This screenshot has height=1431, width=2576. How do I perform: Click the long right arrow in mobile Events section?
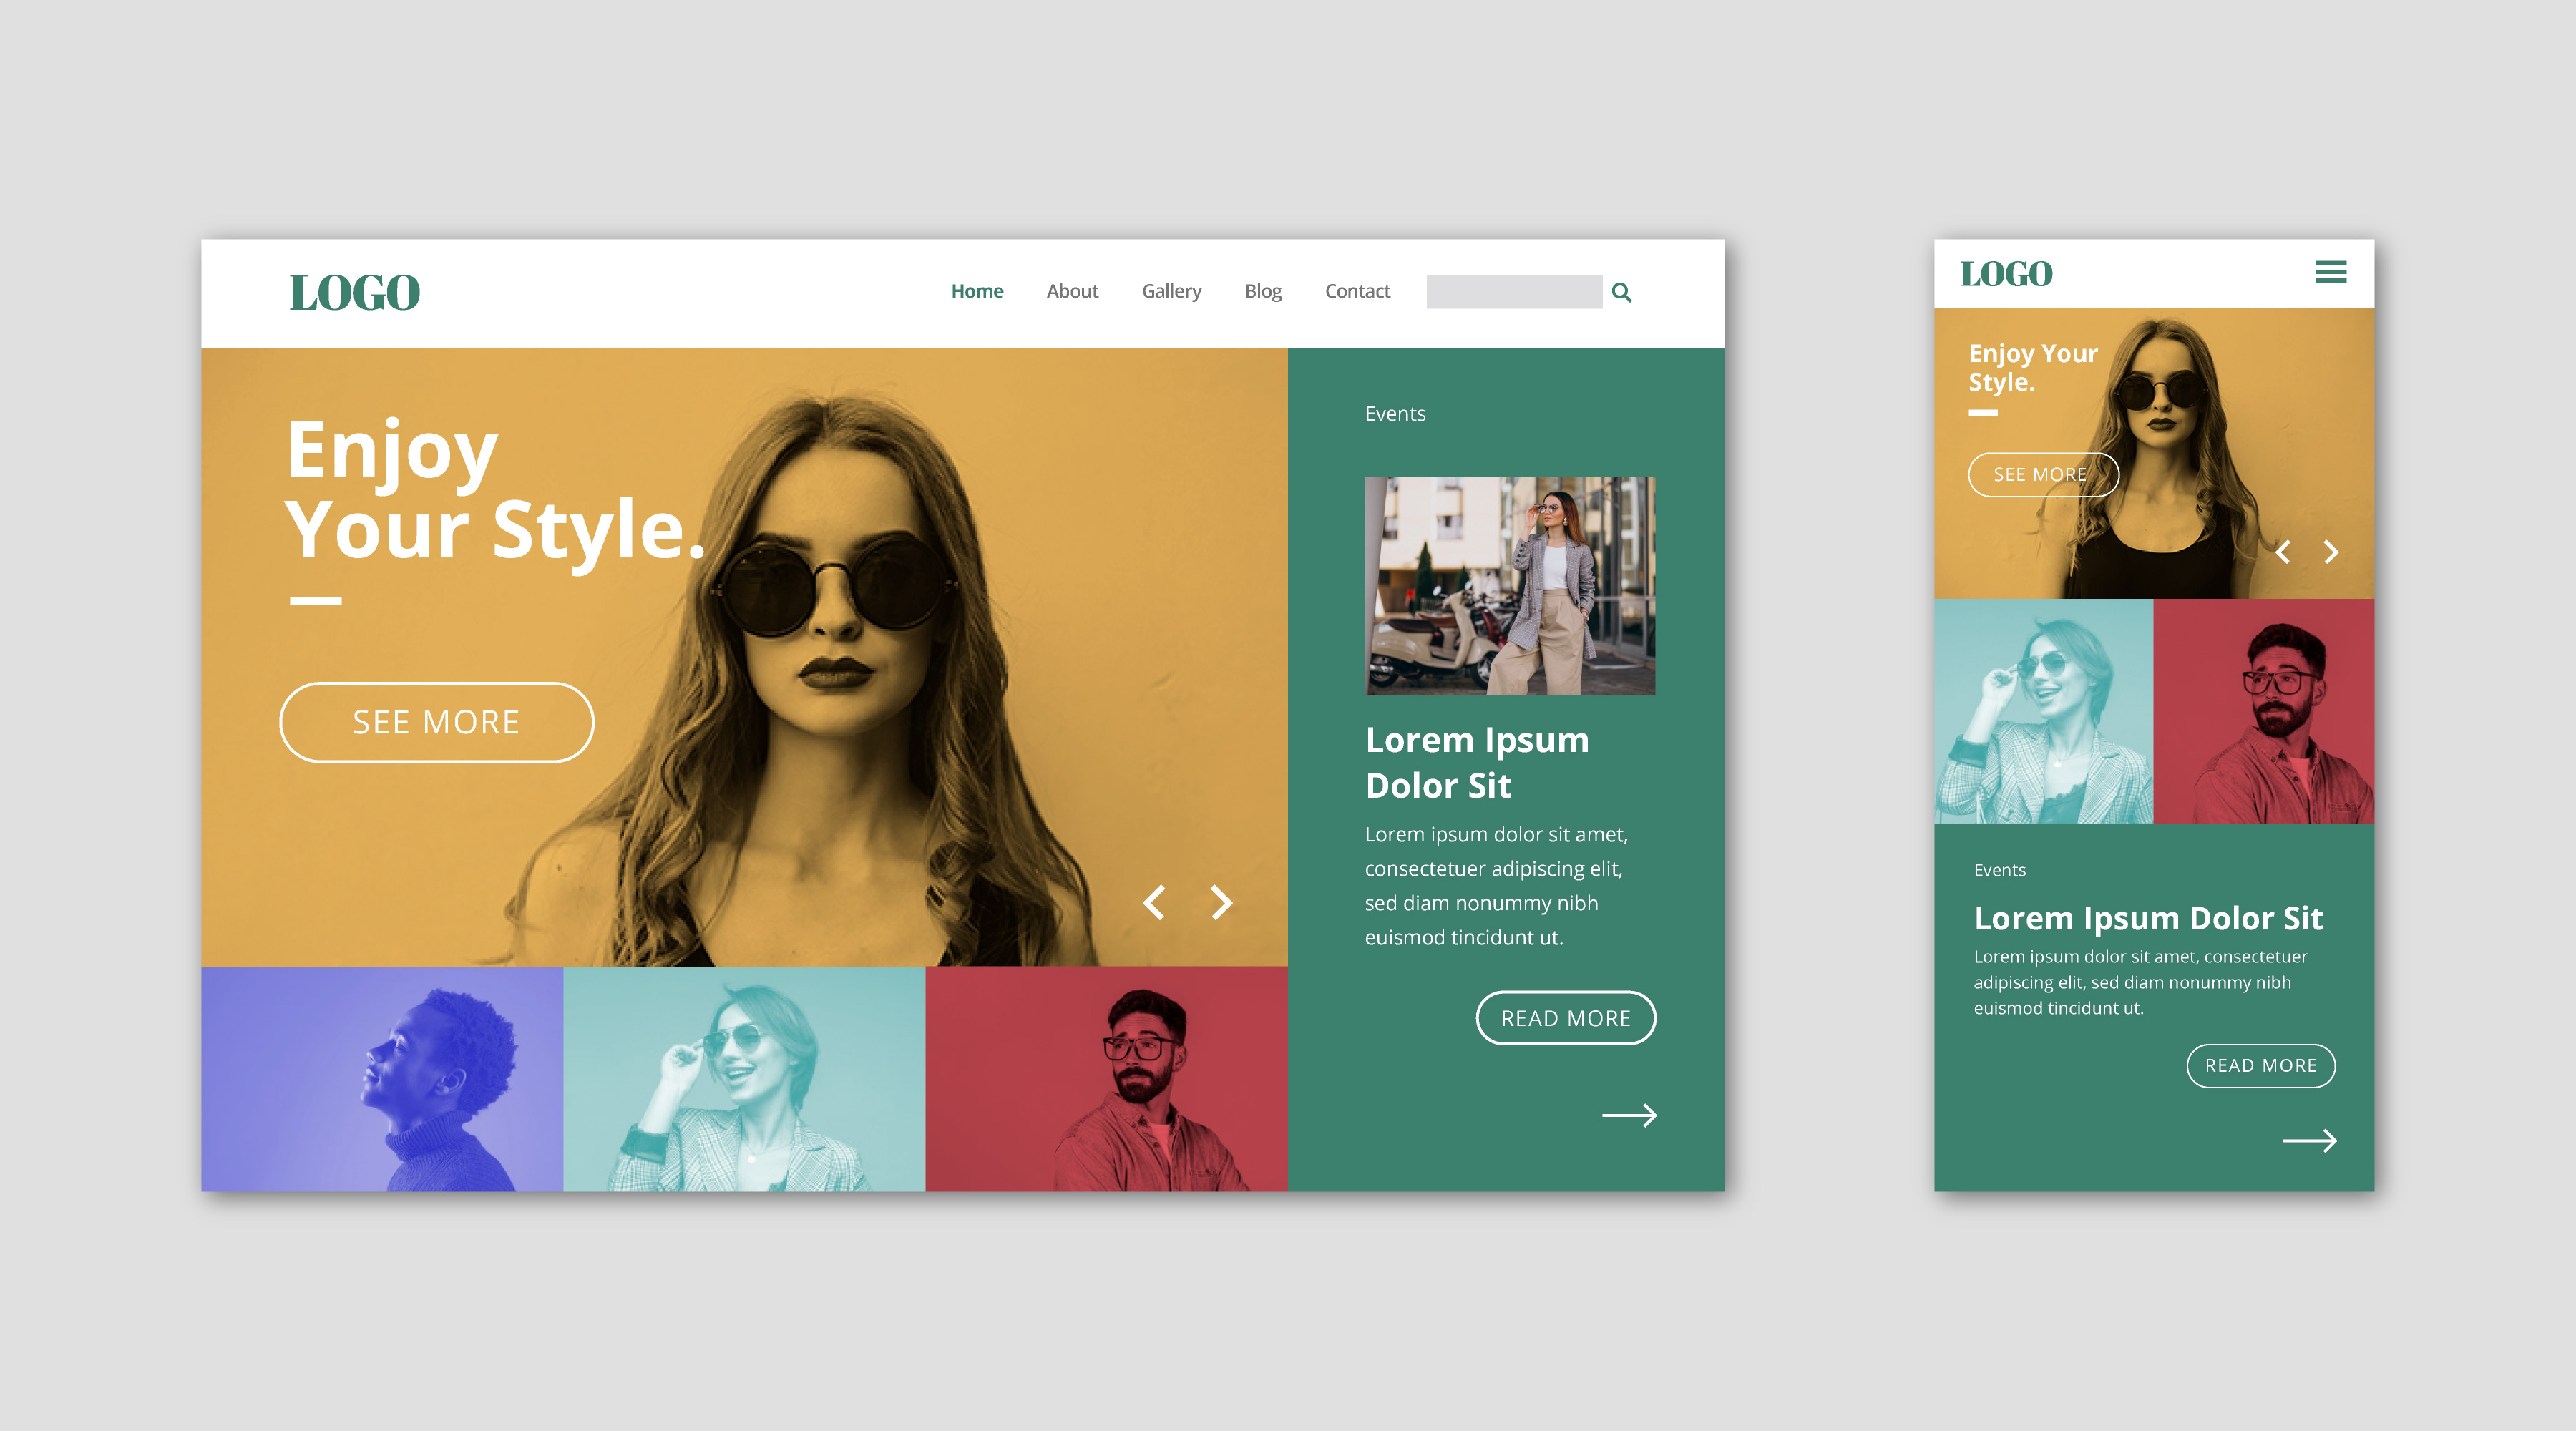2309,1141
